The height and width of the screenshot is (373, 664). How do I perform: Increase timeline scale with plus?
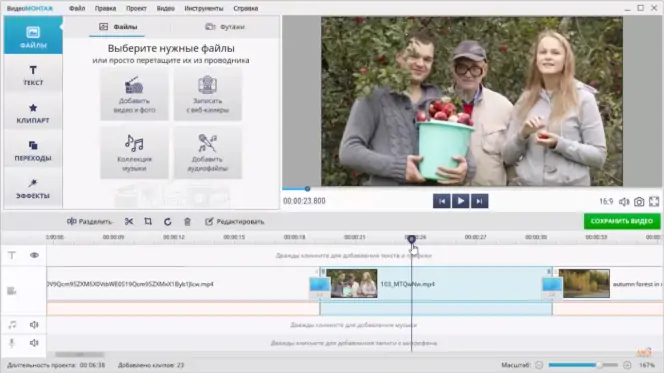628,365
